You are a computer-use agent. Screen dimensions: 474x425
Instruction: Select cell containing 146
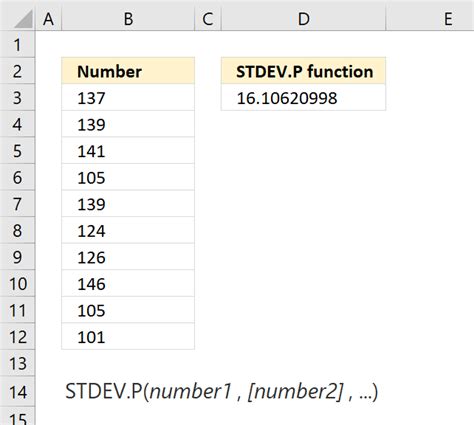(x=128, y=284)
